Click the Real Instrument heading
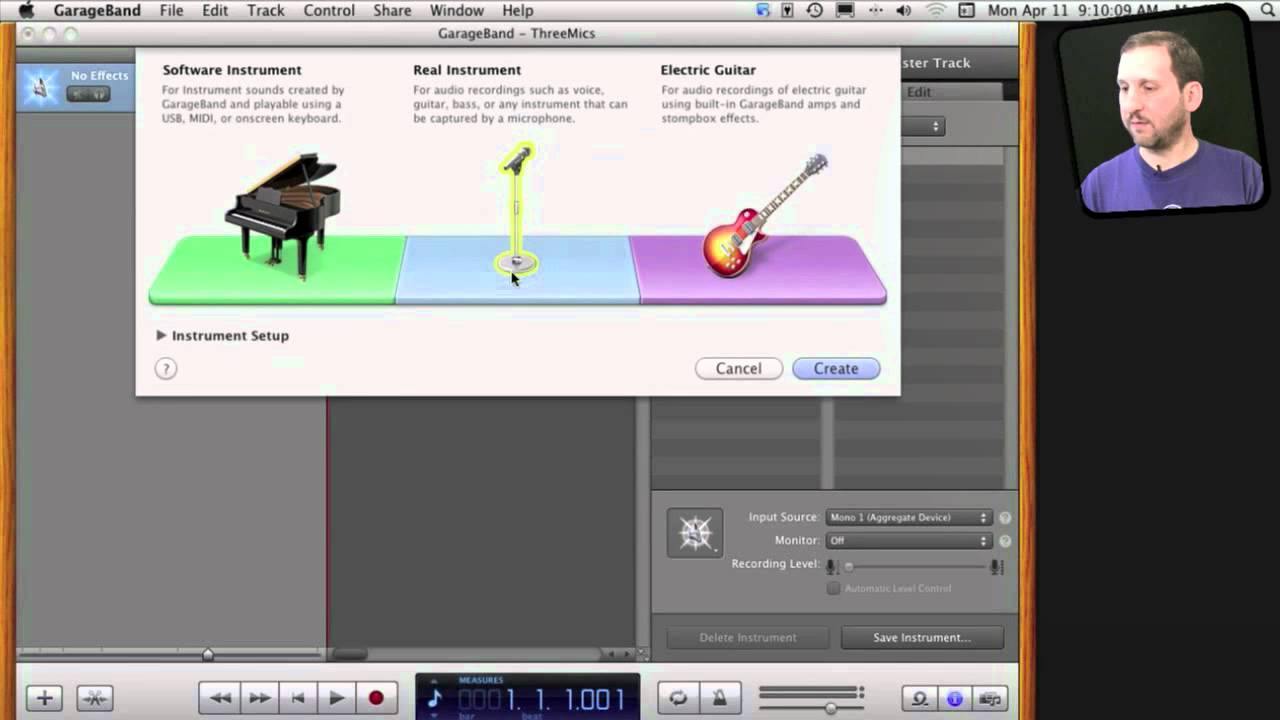Image resolution: width=1280 pixels, height=720 pixels. coord(467,70)
